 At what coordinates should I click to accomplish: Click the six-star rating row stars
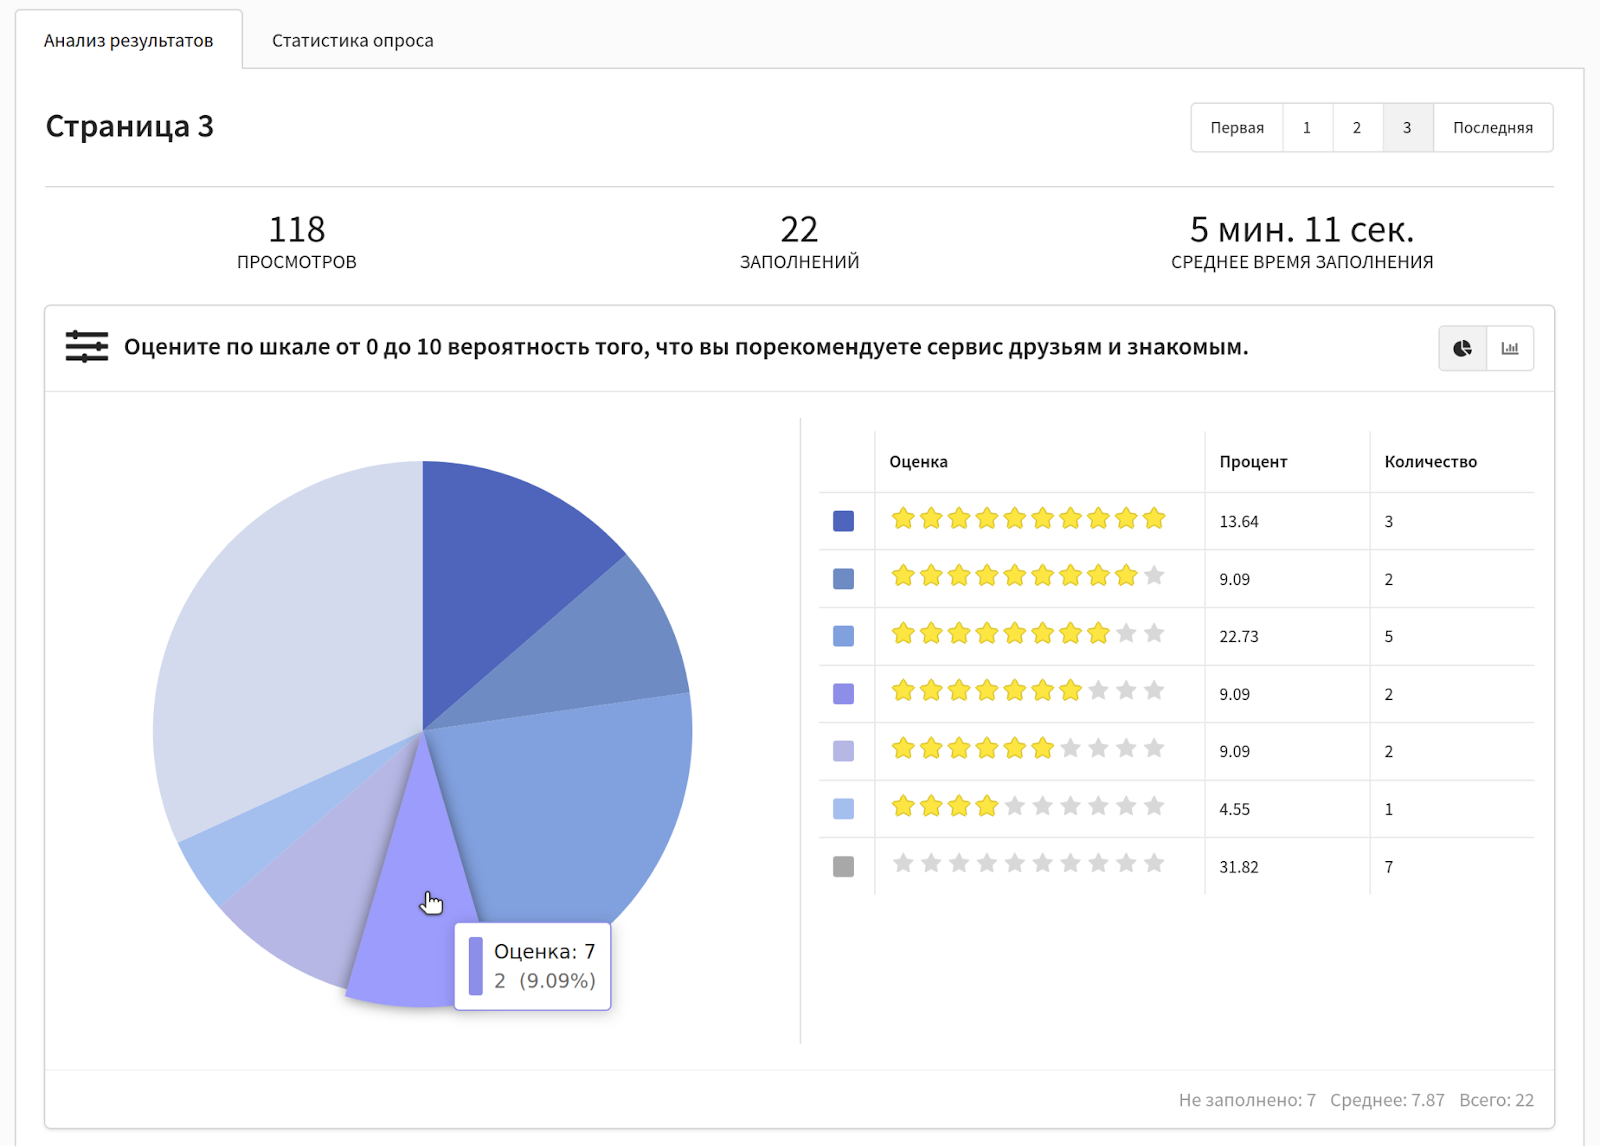[1028, 748]
